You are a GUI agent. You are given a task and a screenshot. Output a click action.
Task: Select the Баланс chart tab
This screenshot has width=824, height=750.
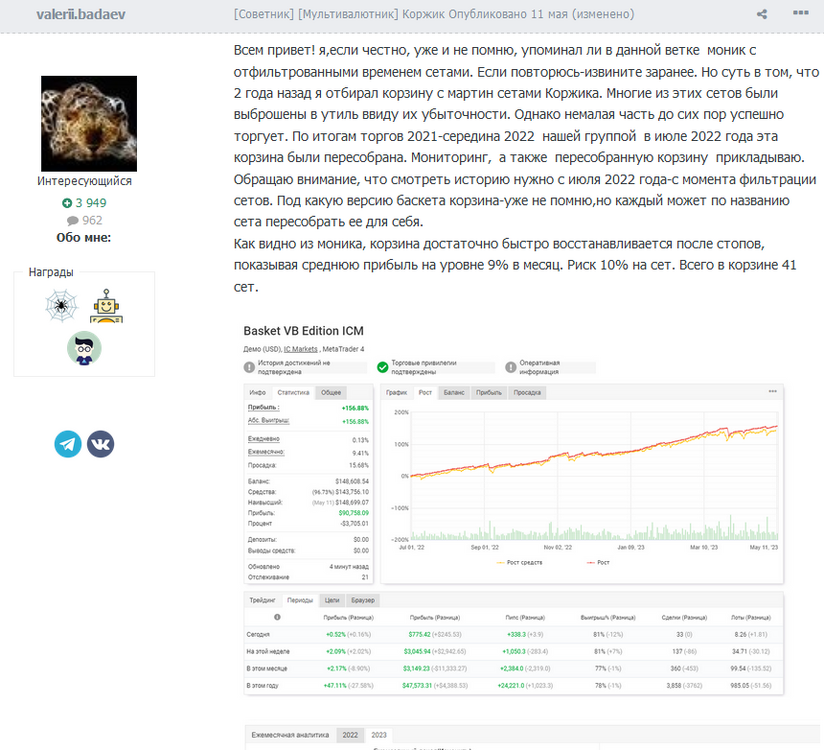click(454, 393)
